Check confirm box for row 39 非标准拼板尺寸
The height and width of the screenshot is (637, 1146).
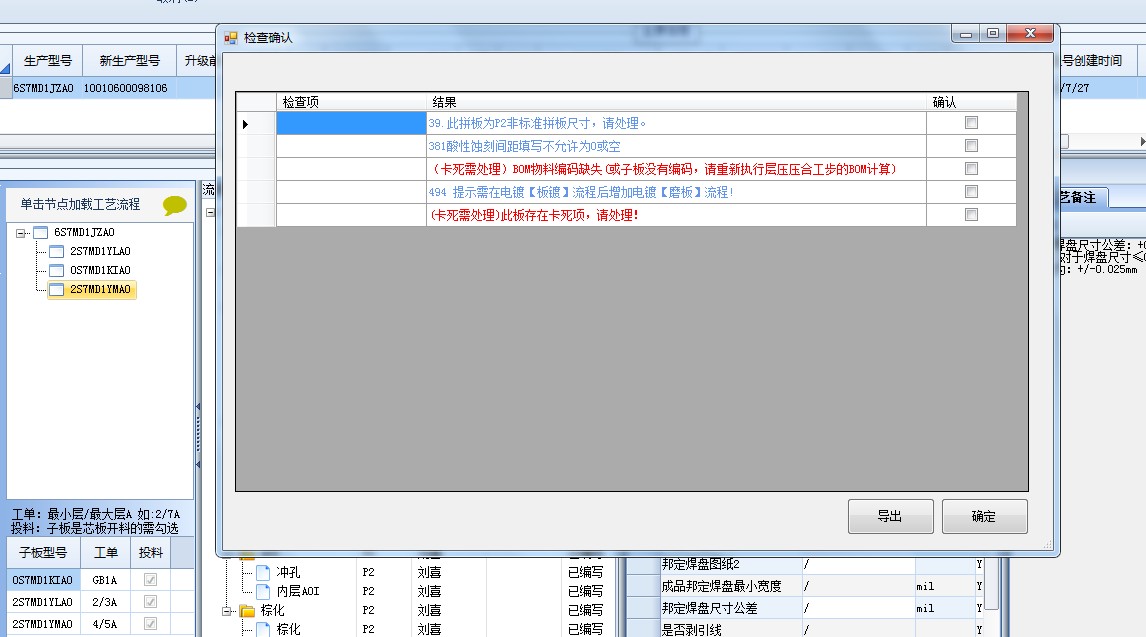(971, 123)
